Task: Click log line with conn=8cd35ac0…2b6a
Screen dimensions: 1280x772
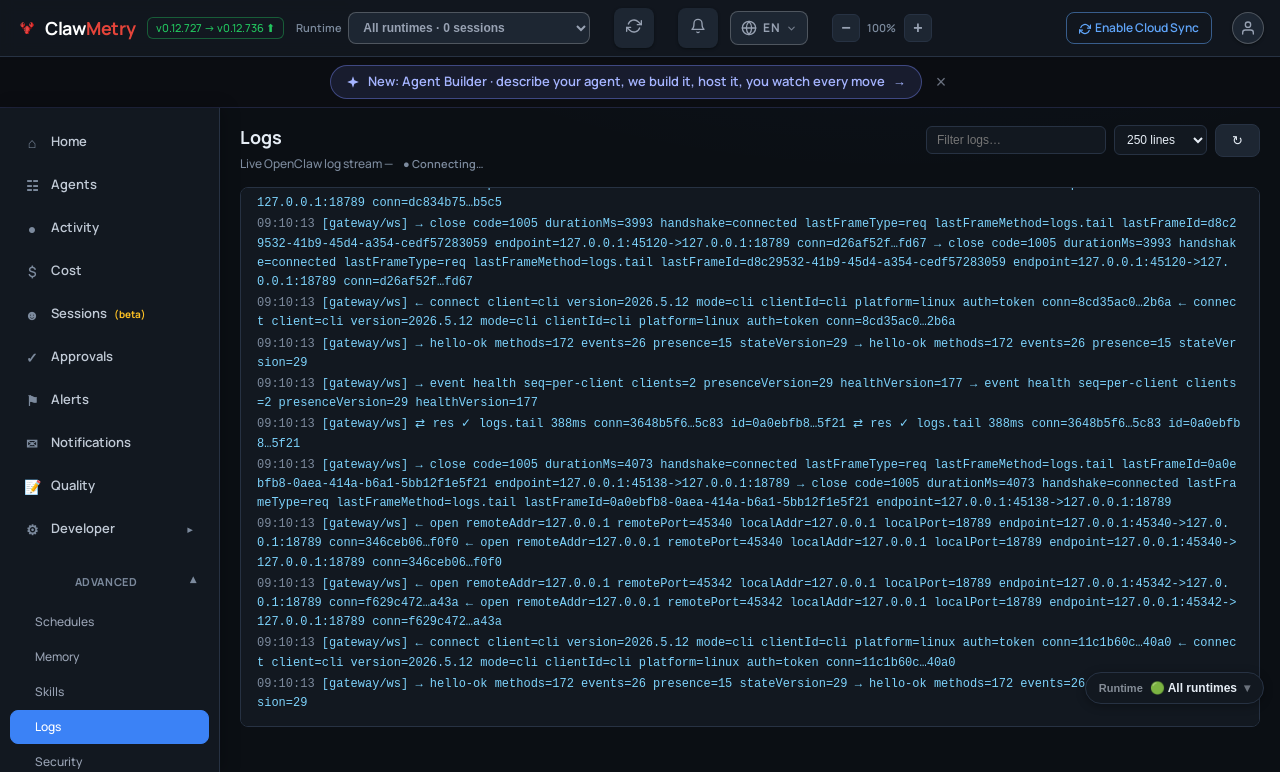Action: pyautogui.click(x=748, y=312)
